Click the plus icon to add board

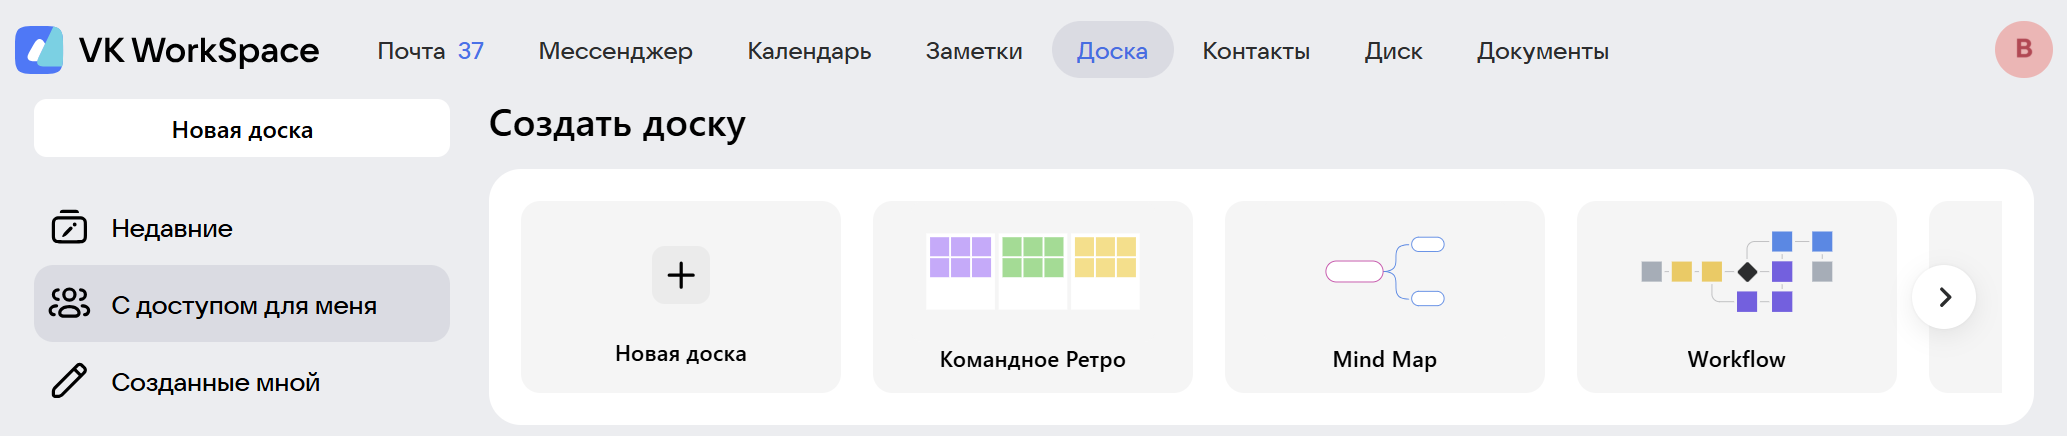pos(680,275)
